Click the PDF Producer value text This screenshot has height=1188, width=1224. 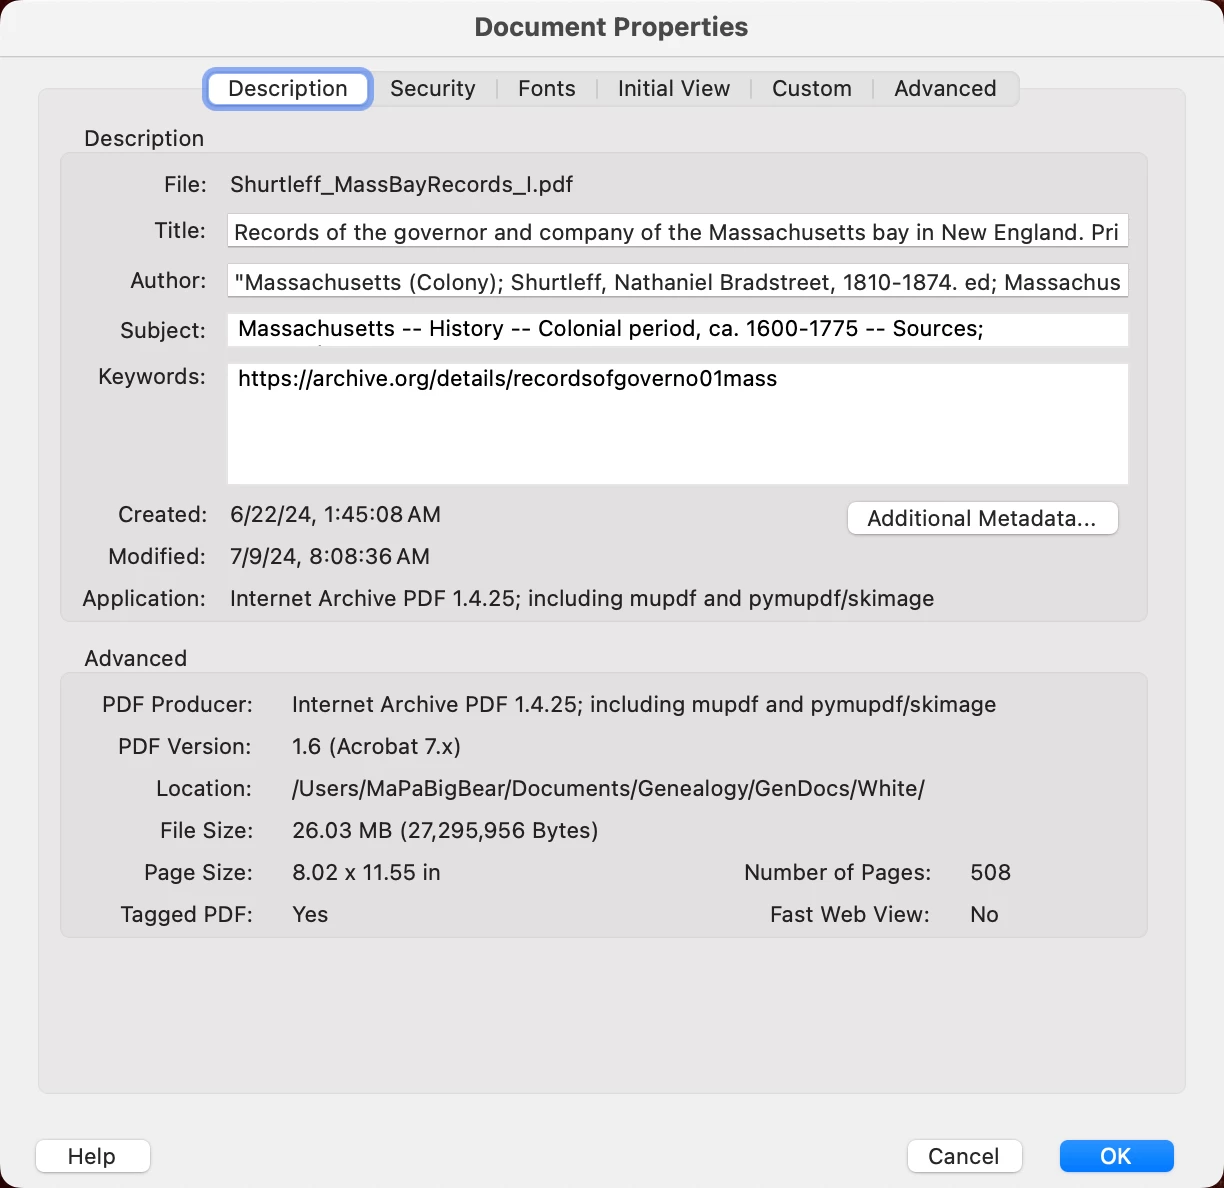644,704
